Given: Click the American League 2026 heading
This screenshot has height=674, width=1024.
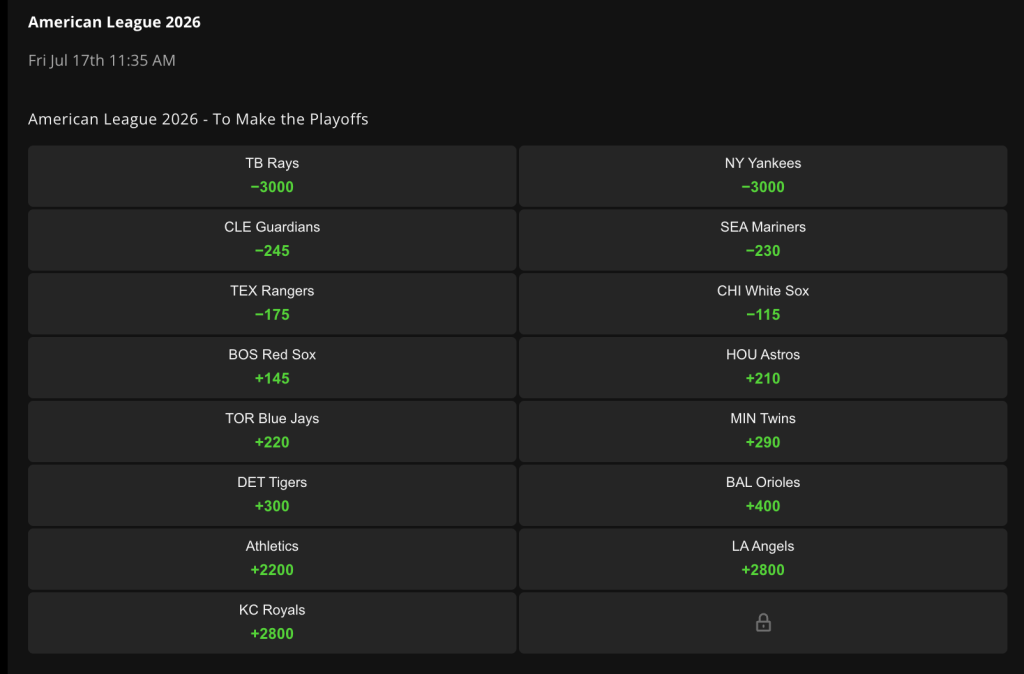Looking at the screenshot, I should point(114,22).
